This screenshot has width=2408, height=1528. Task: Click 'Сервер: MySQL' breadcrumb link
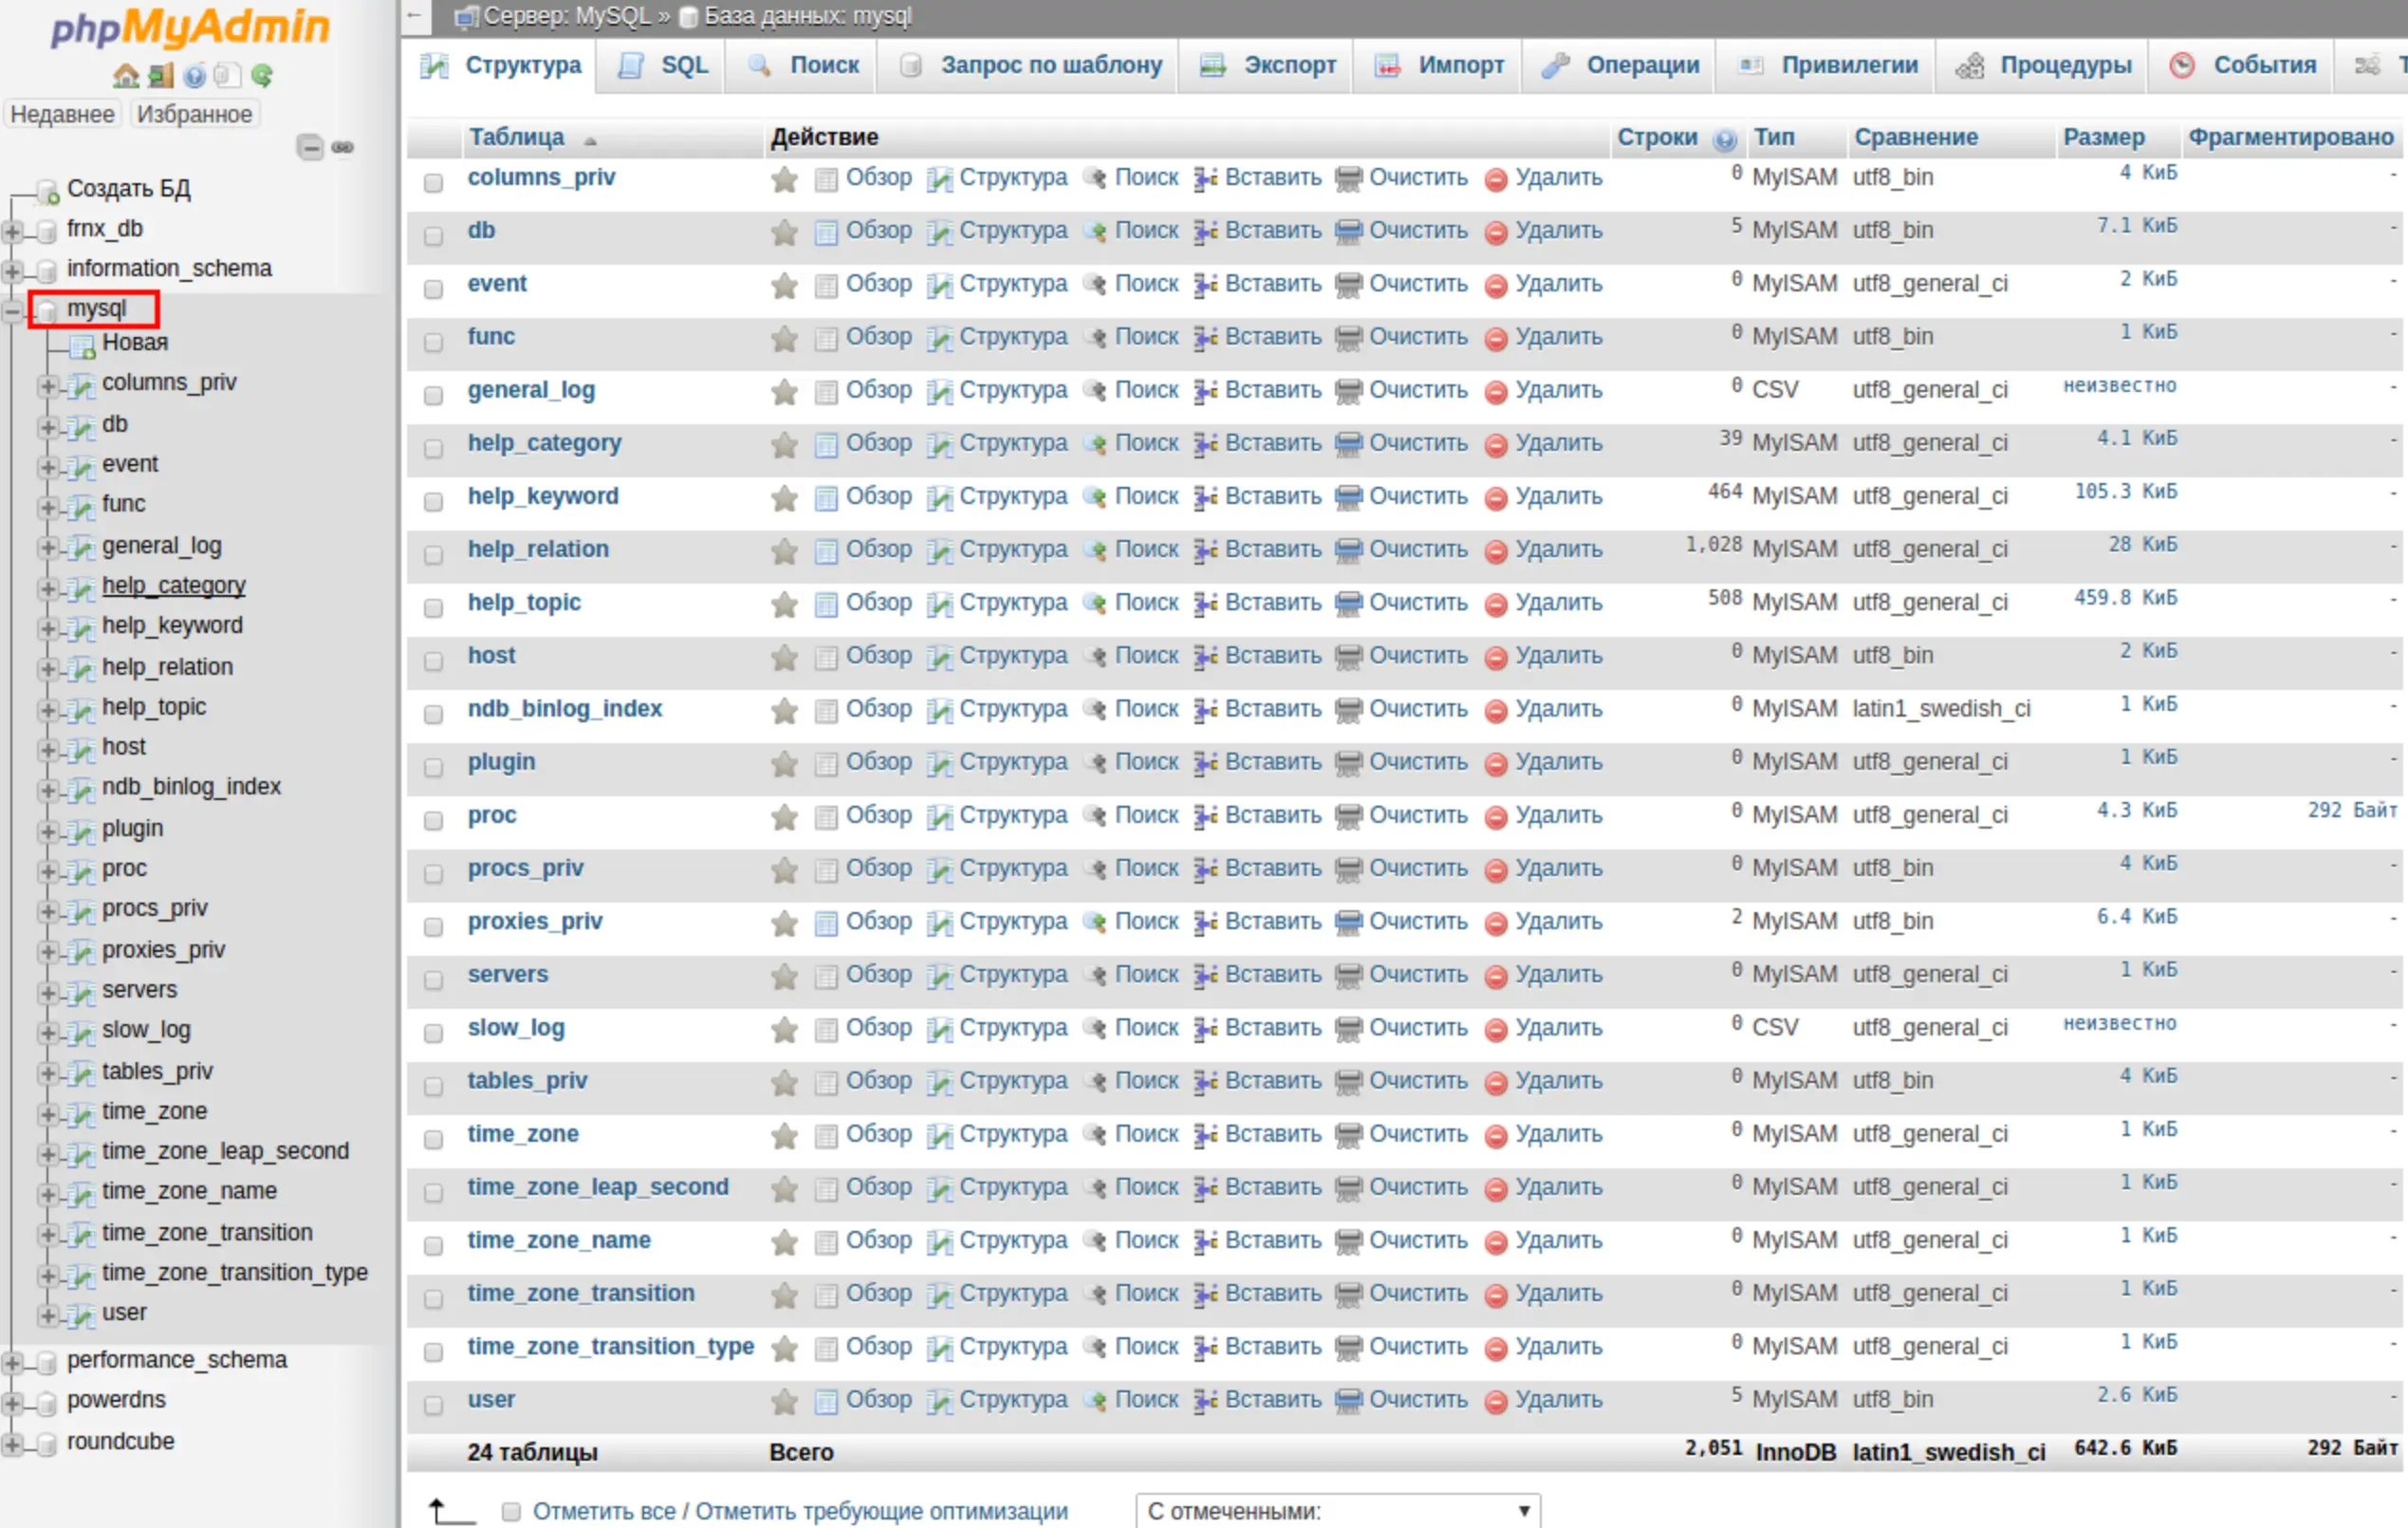[x=567, y=16]
